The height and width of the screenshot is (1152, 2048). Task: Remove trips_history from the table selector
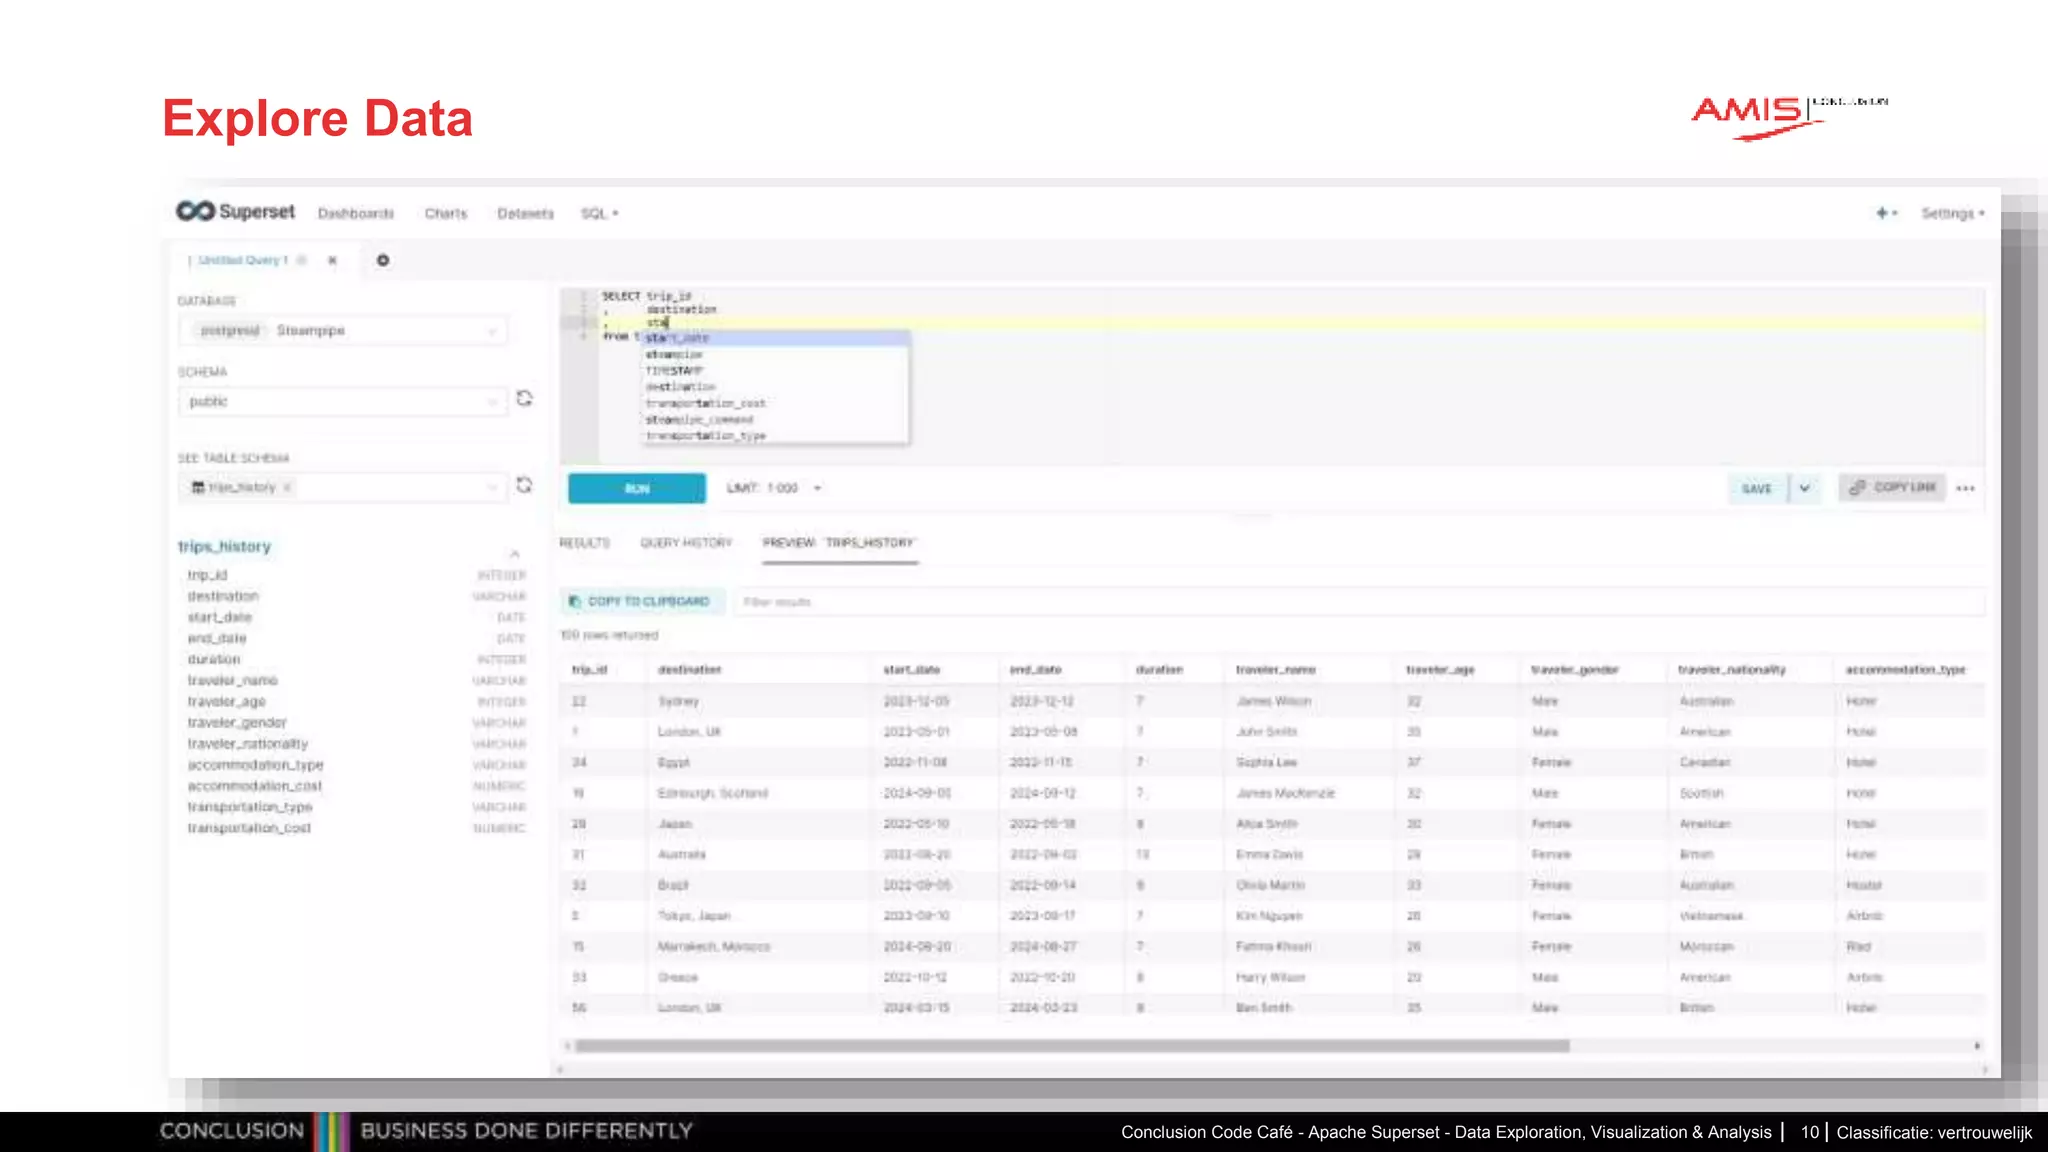click(x=287, y=487)
